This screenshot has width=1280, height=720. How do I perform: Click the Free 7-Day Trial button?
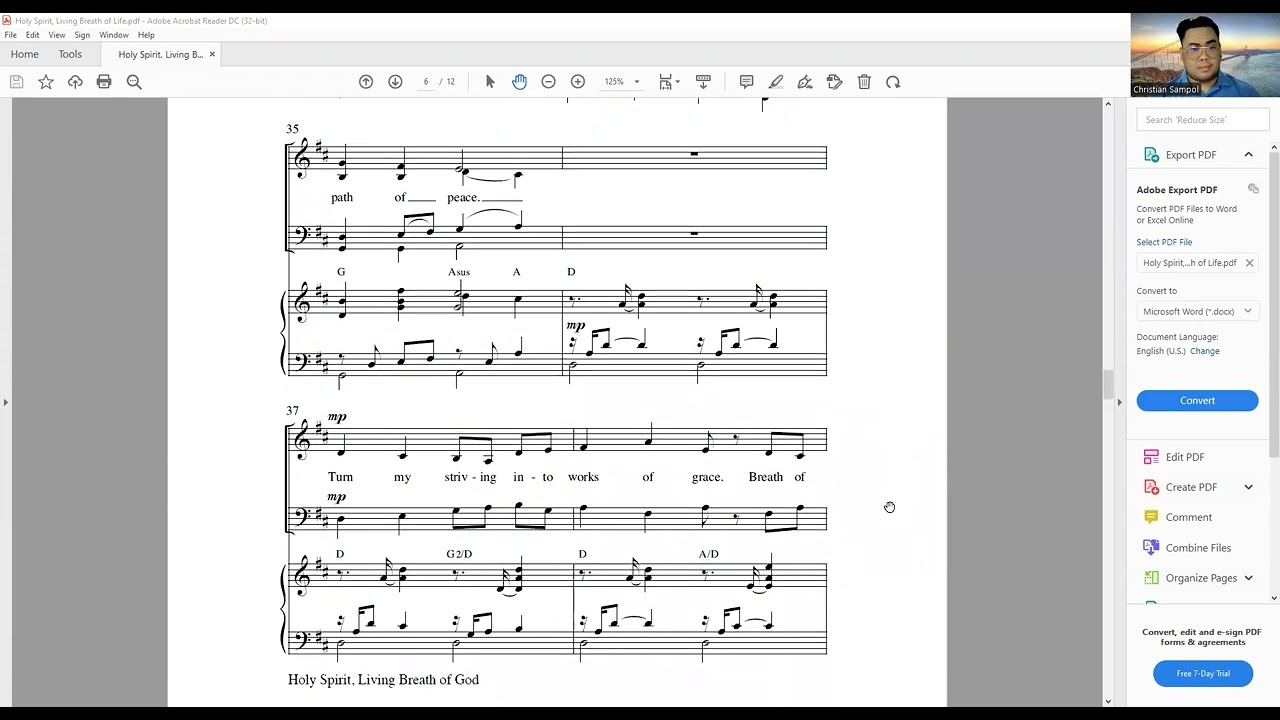pyautogui.click(x=1203, y=674)
